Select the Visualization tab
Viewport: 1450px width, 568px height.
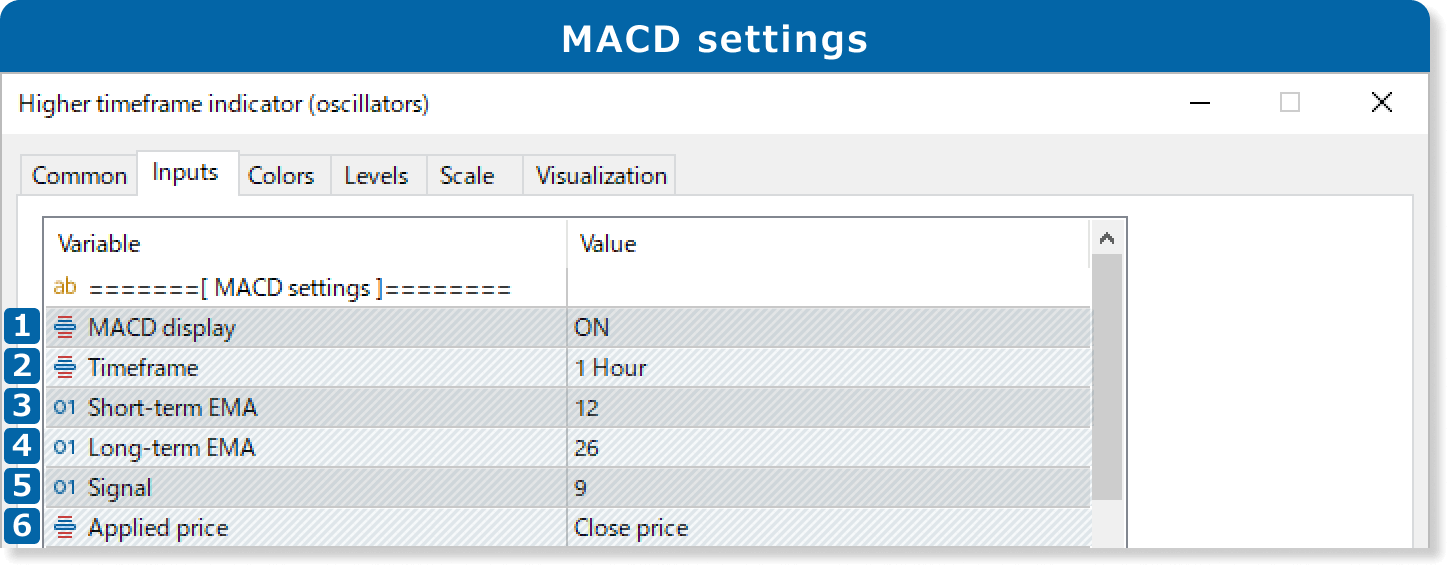tap(601, 176)
